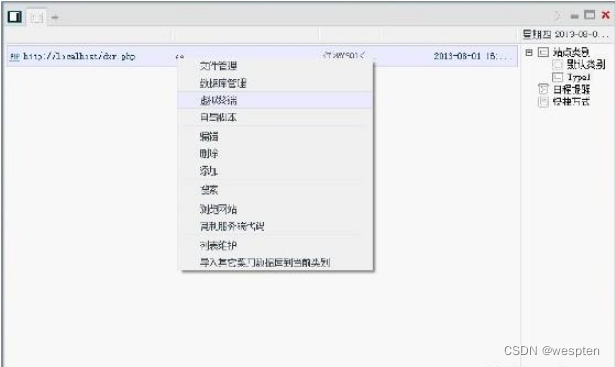Click the PHP icon of the localhost entry

pyautogui.click(x=15, y=57)
